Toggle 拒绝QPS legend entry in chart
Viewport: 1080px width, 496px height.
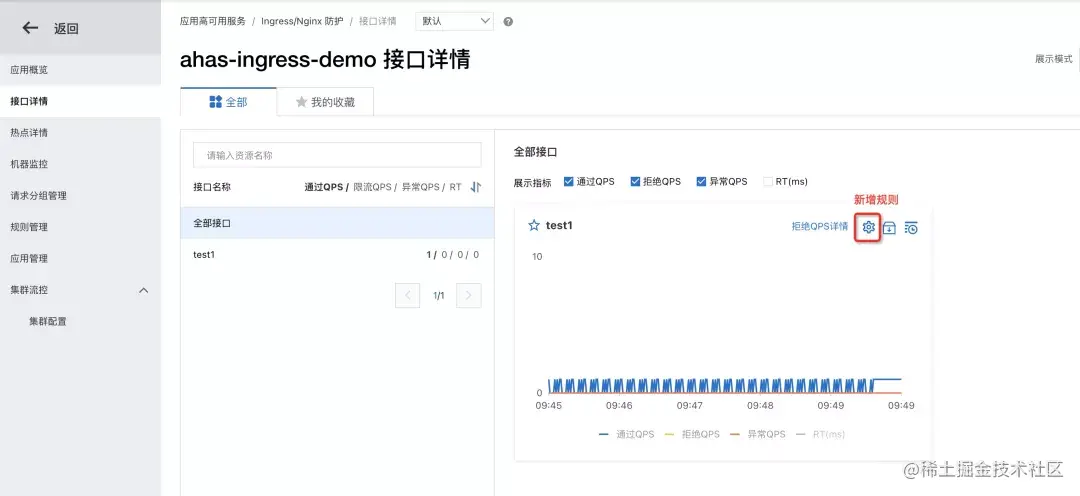click(x=692, y=435)
